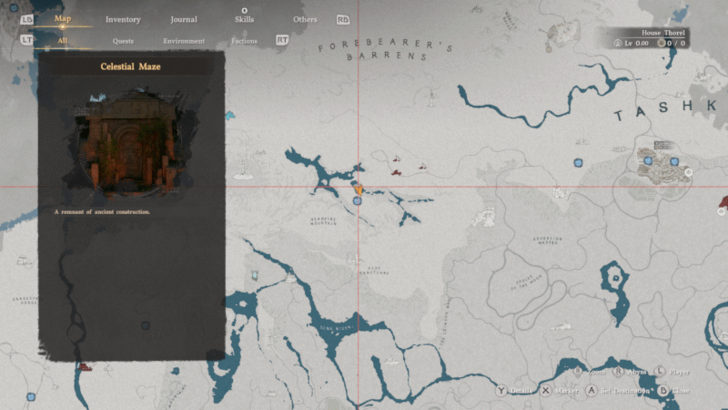Open the Skills tab

[244, 20]
